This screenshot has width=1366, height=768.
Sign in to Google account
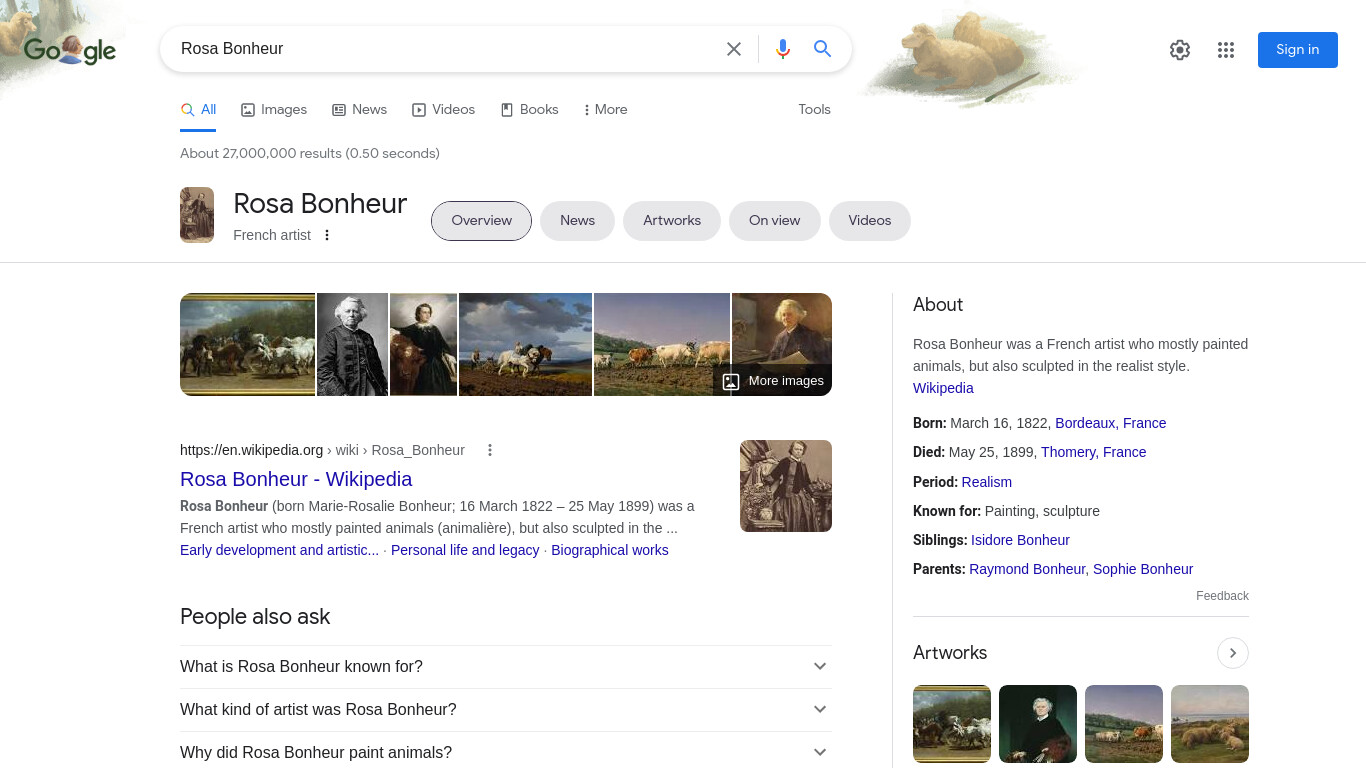pos(1297,50)
